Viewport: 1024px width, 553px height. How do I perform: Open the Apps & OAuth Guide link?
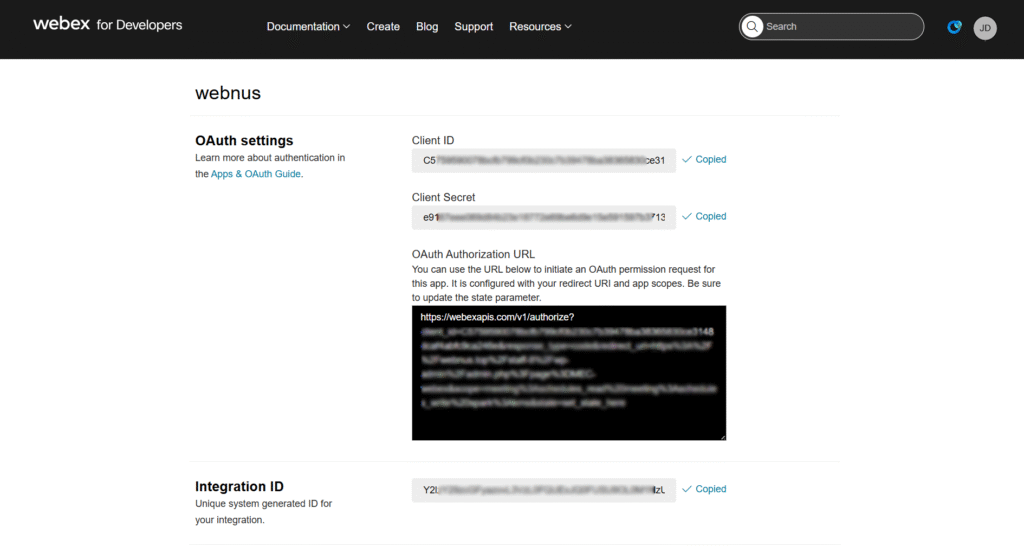click(x=255, y=174)
